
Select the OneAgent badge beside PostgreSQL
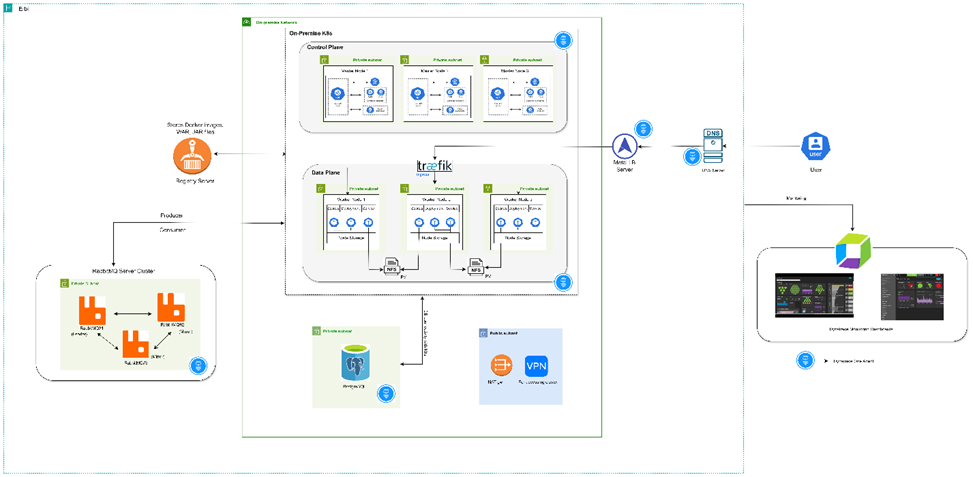[385, 393]
